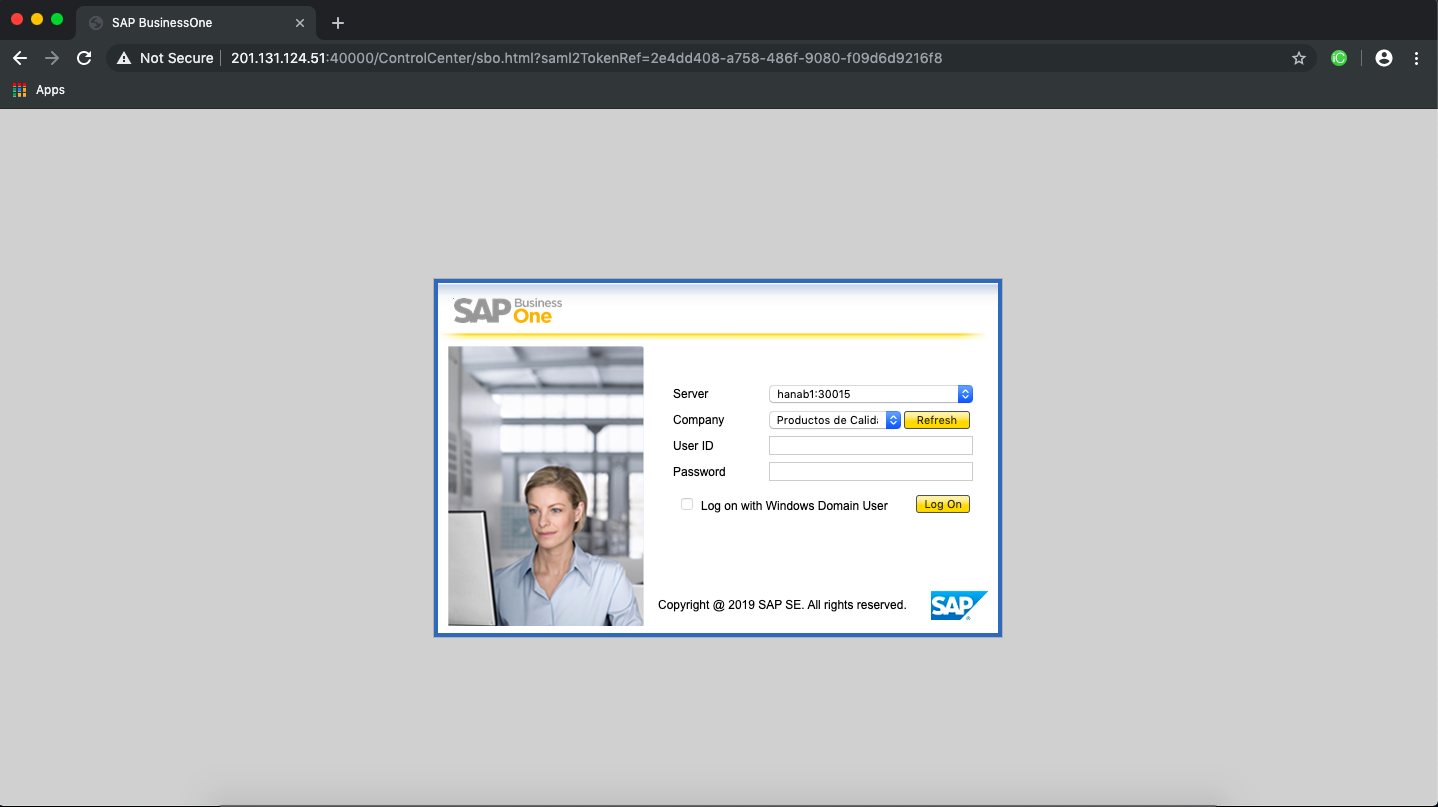Click the woman photo on login panel

point(546,486)
